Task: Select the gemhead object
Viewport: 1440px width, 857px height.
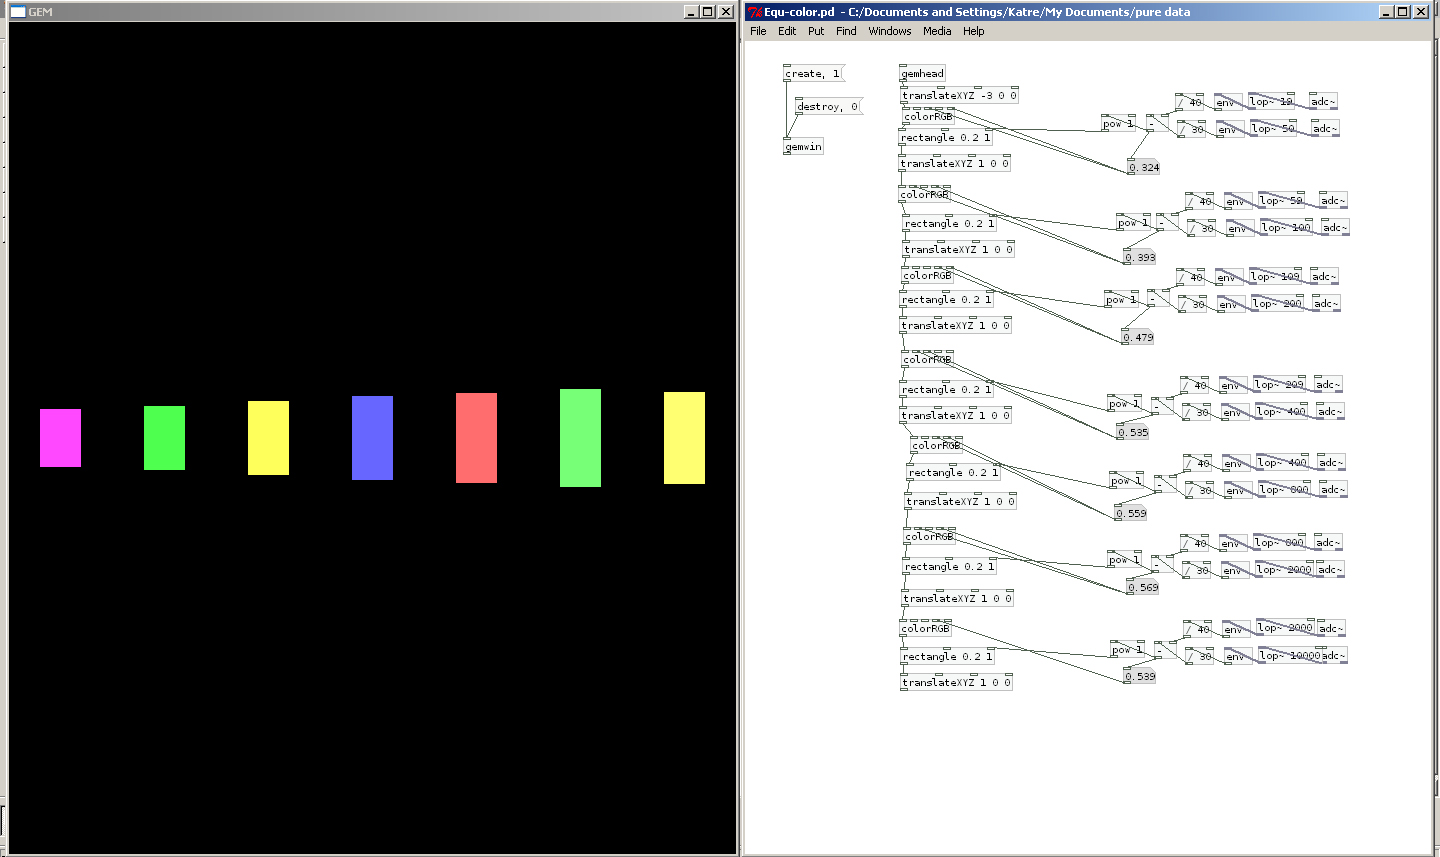Action: pyautogui.click(x=922, y=74)
